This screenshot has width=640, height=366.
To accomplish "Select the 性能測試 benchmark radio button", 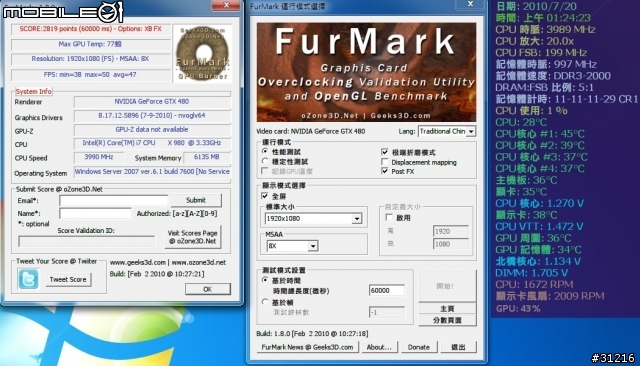I will [x=265, y=151].
